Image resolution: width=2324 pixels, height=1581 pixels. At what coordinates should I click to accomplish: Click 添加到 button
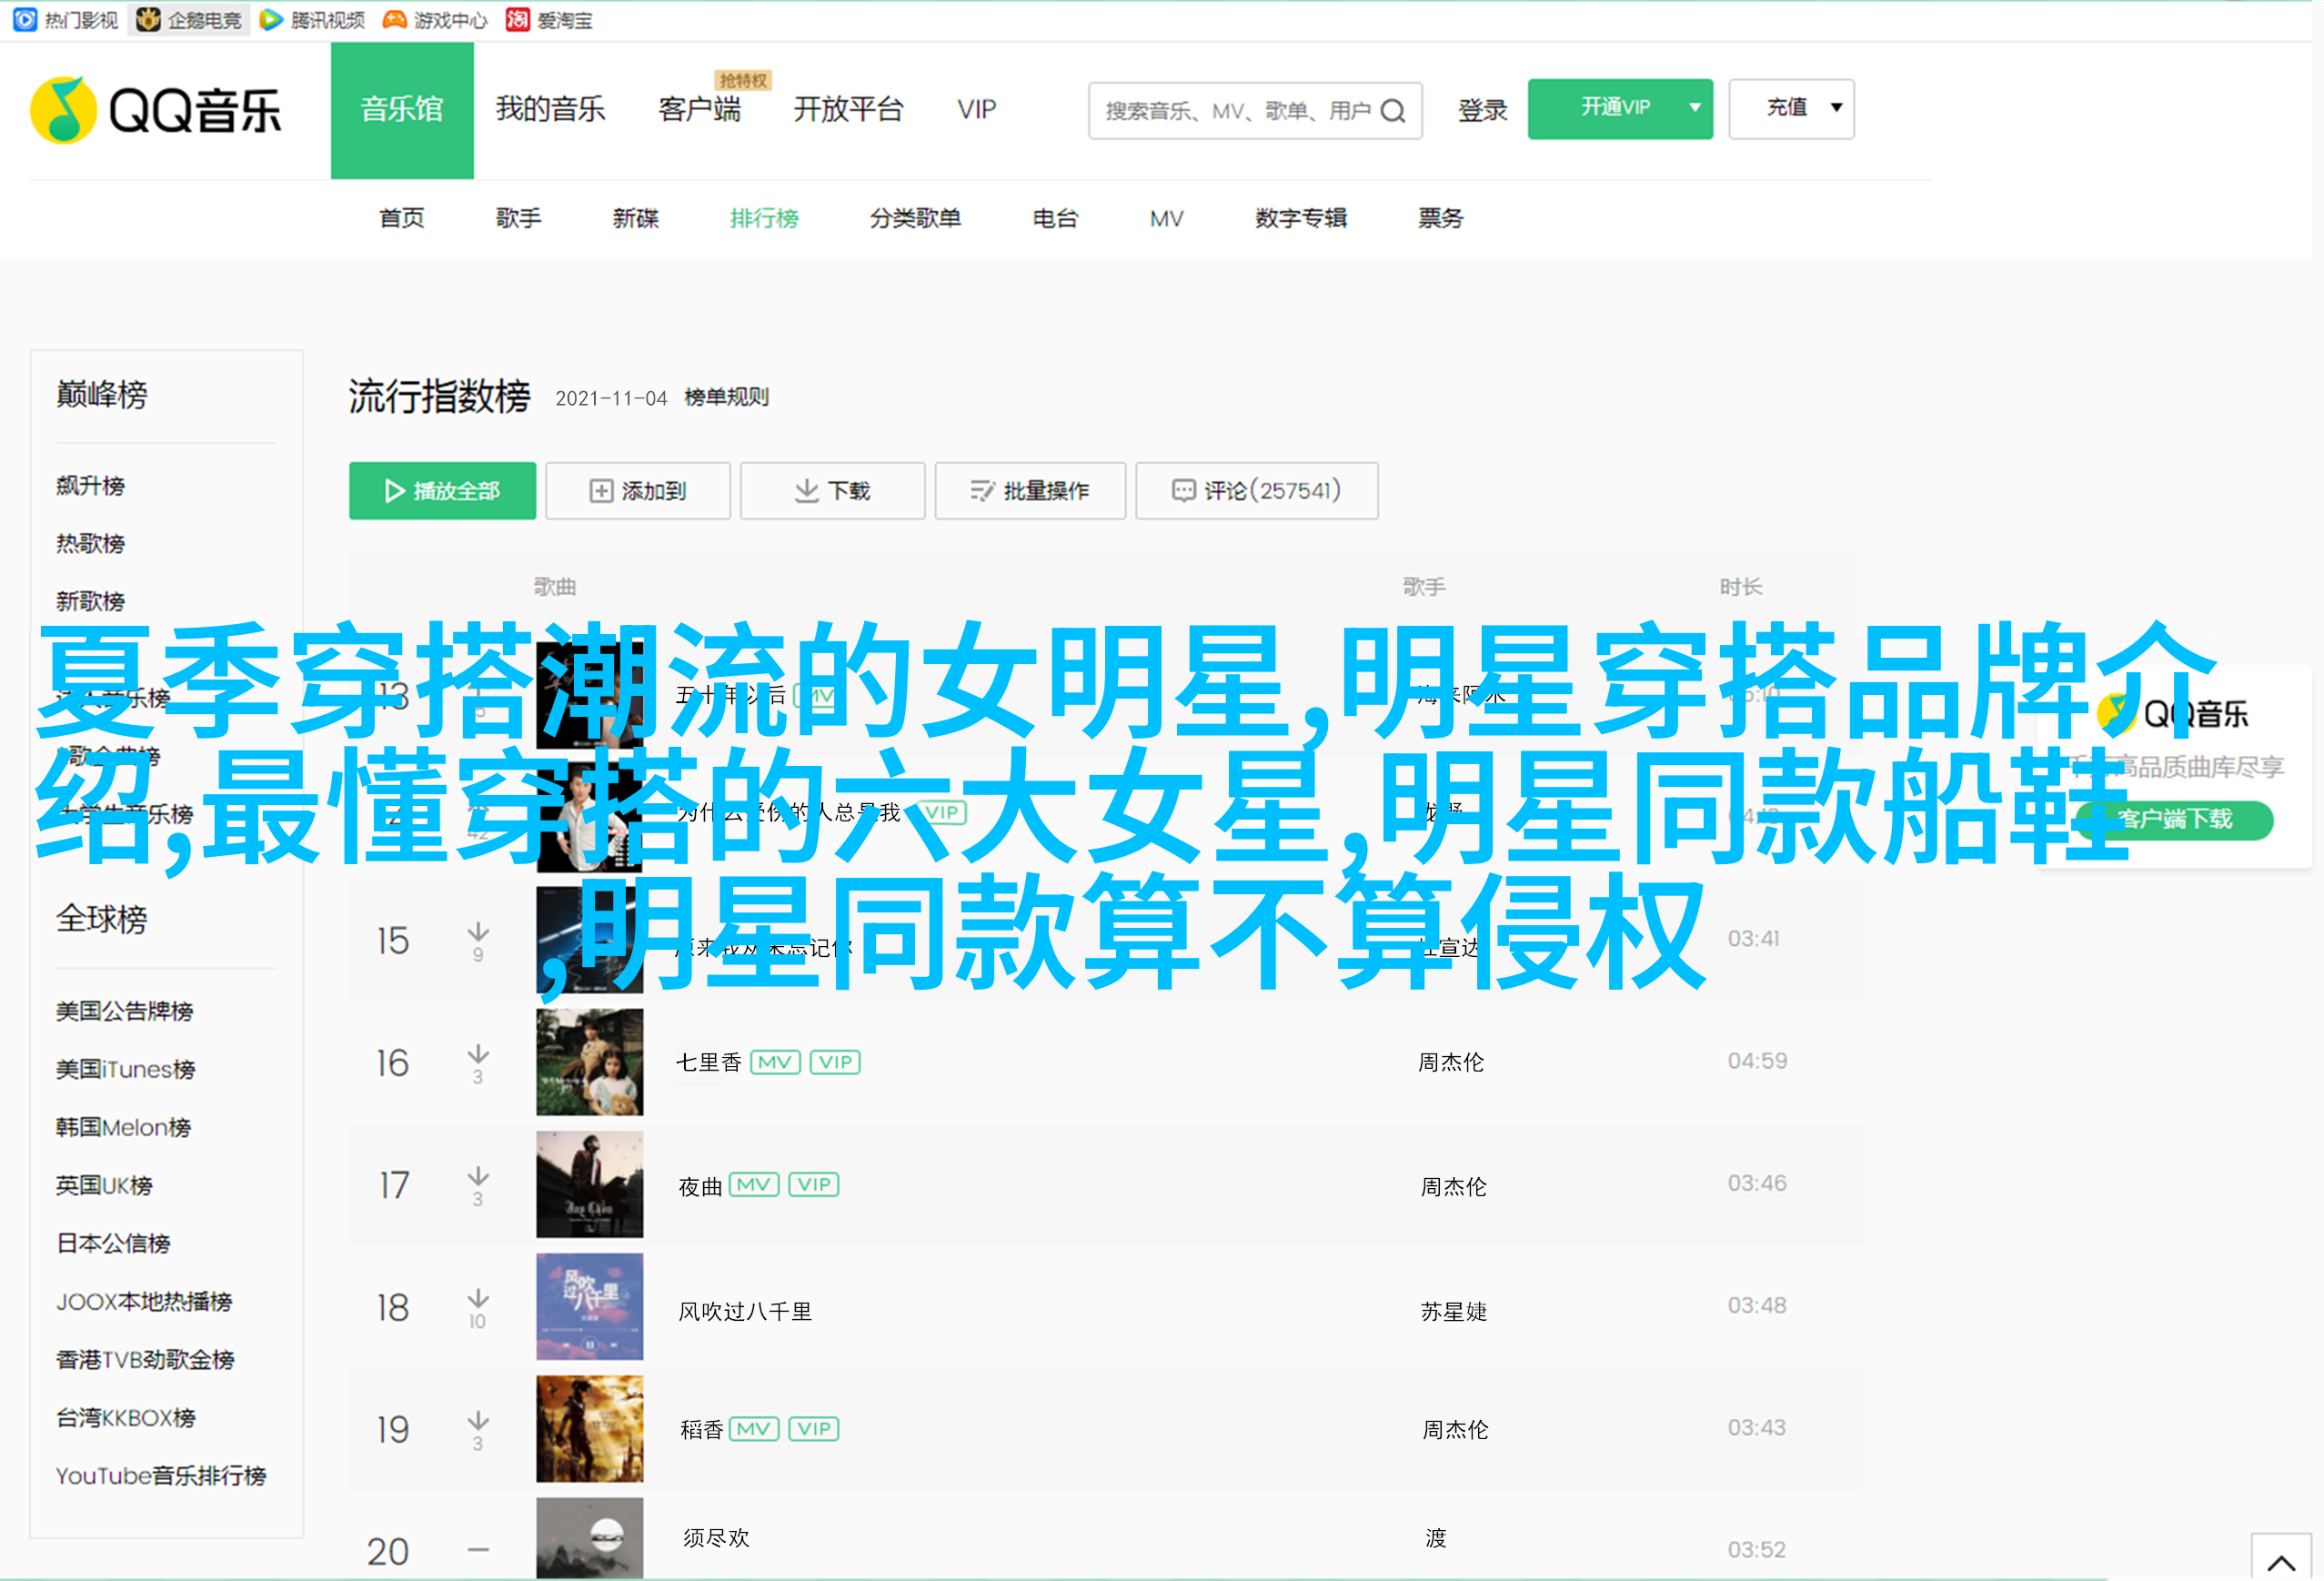[638, 491]
